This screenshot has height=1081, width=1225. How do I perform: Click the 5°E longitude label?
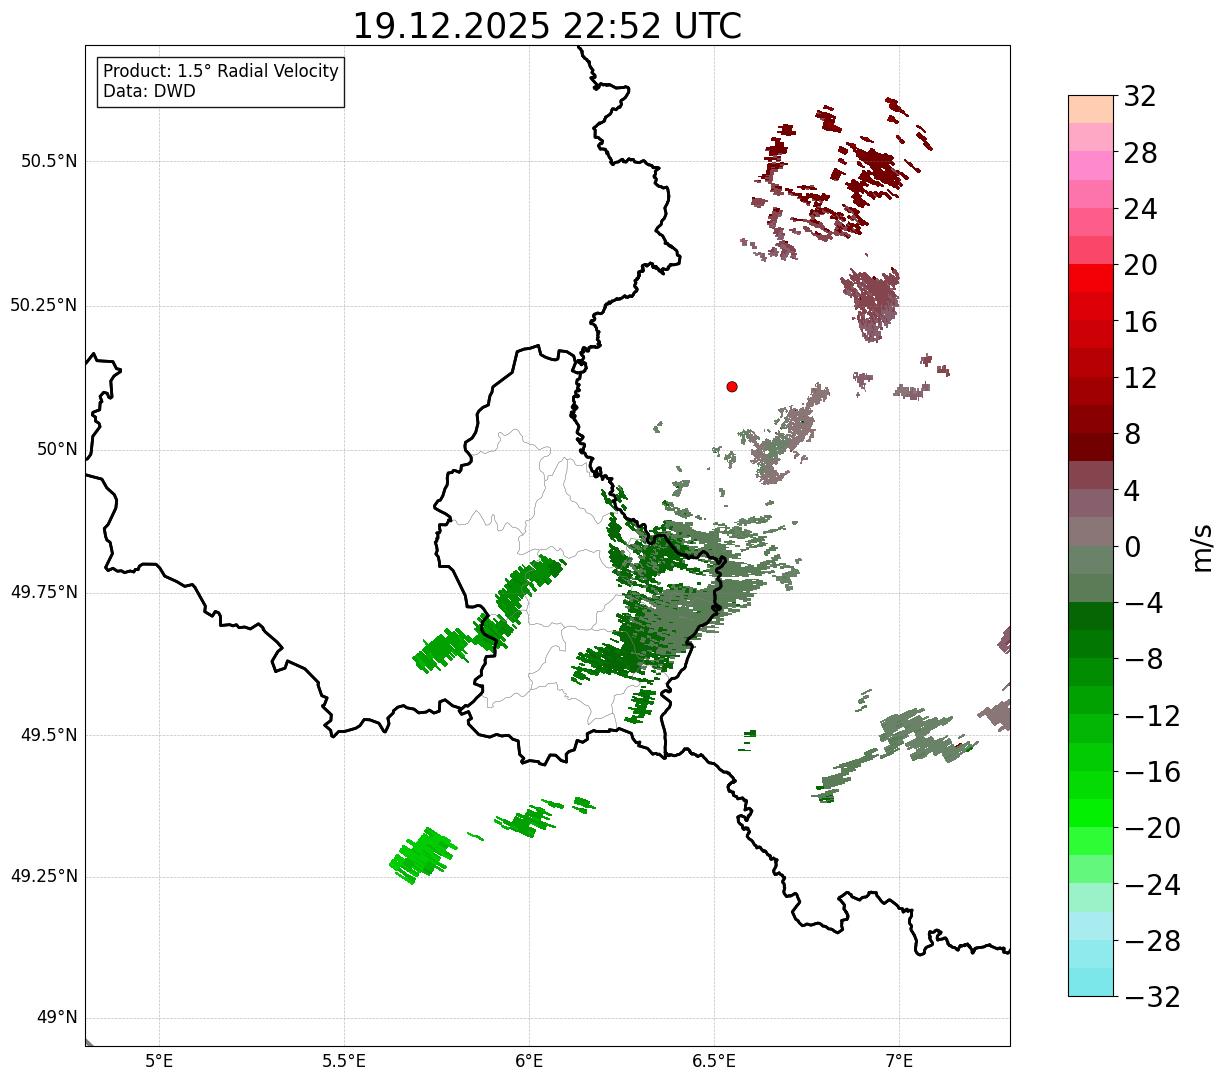159,1061
